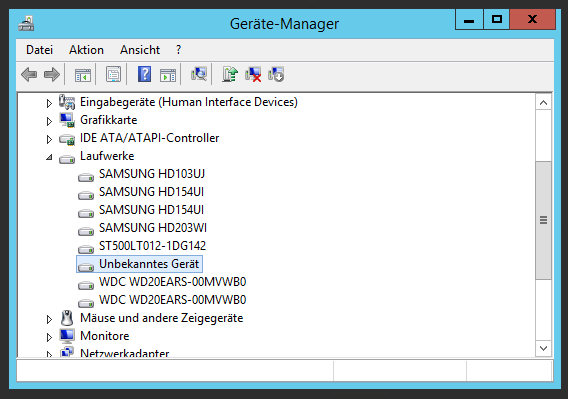Click the Geräte-Manager title bar app icon
Viewport: 568px width, 399px height.
26,24
